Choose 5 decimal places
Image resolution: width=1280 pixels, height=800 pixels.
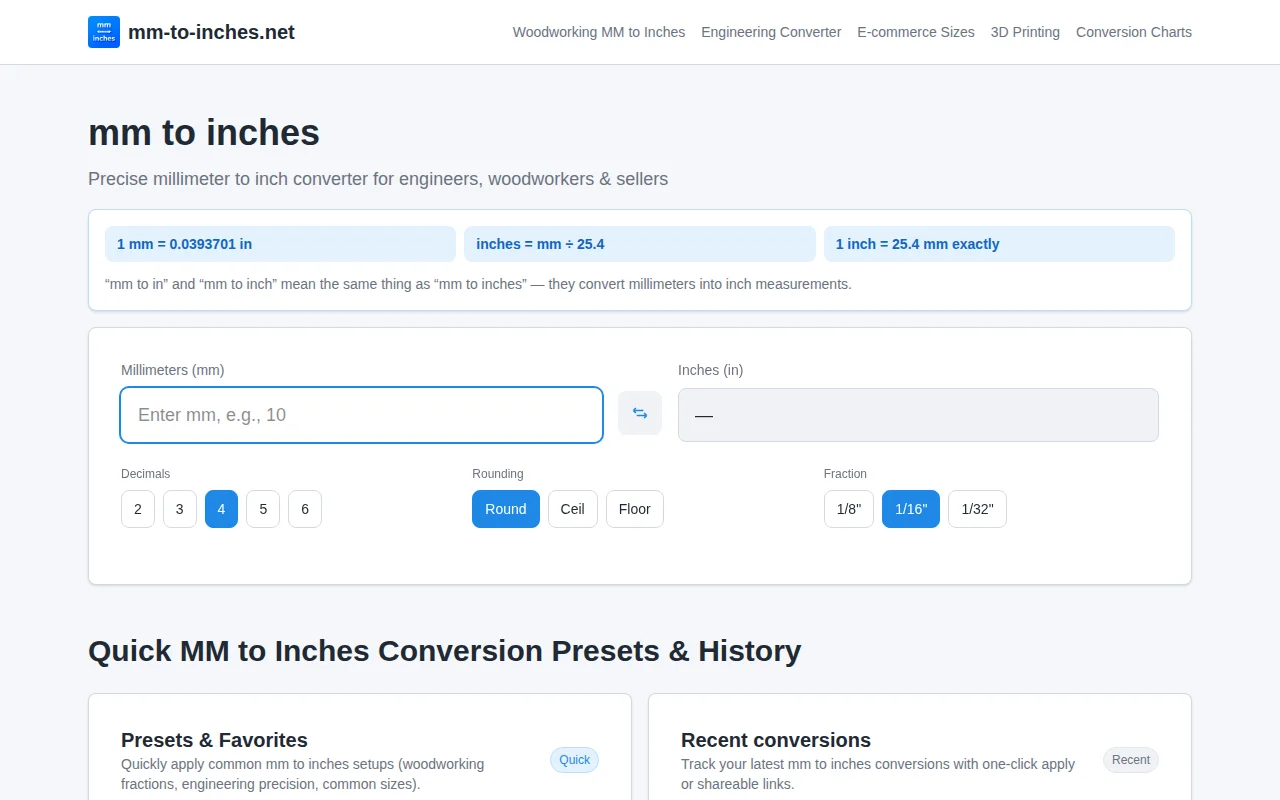(263, 509)
